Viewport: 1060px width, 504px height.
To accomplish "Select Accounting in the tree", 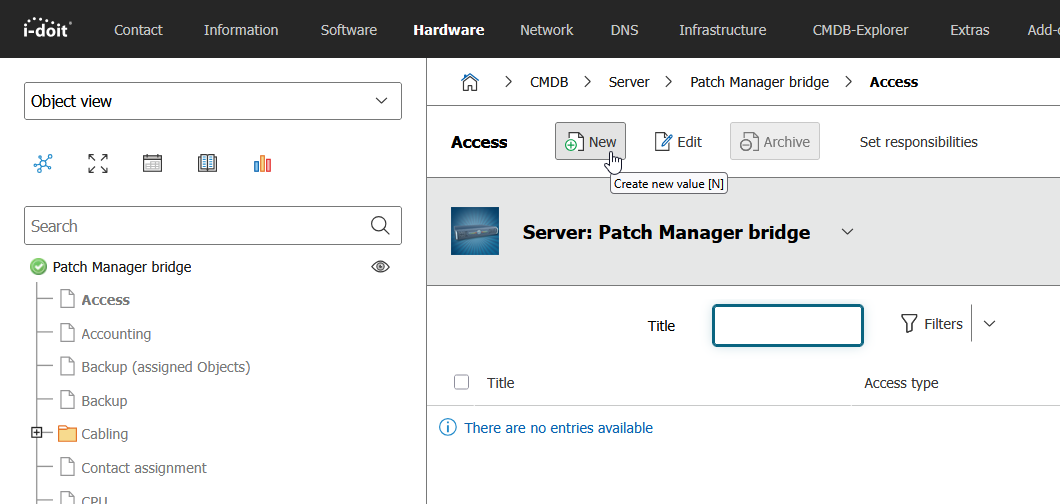I will click(x=116, y=334).
